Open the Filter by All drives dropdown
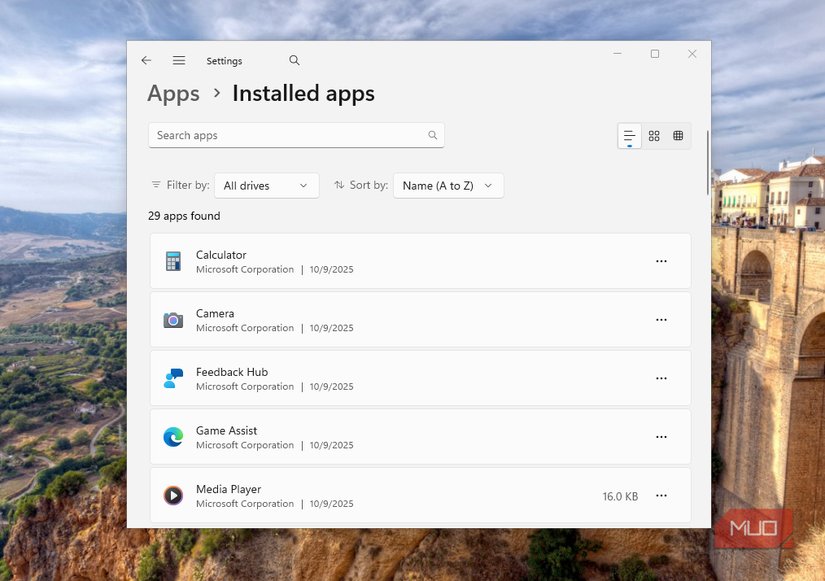The image size is (825, 581). pyautogui.click(x=266, y=186)
